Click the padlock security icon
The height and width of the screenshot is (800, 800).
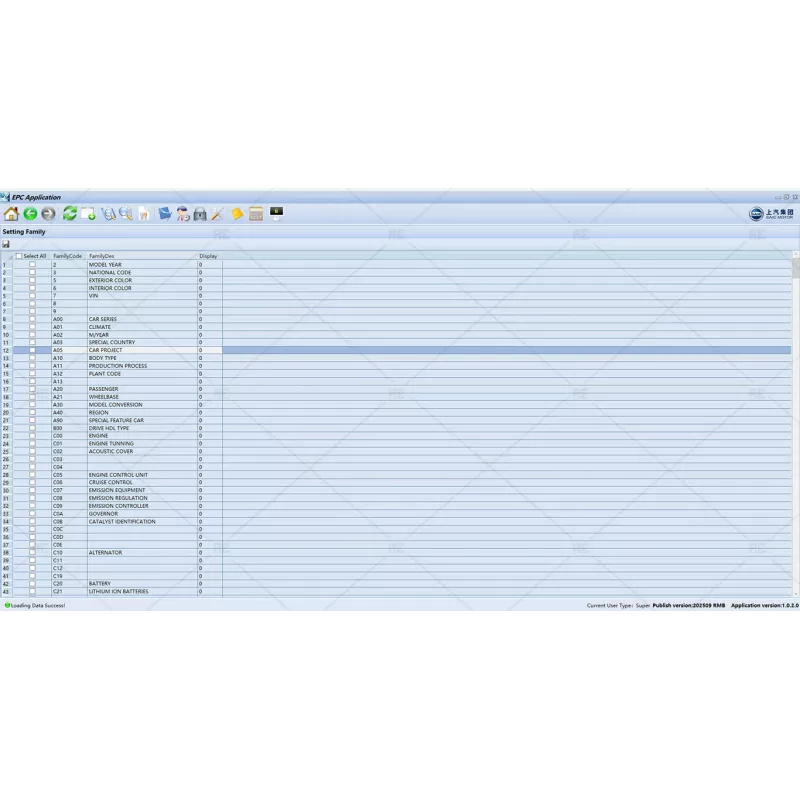coord(201,214)
